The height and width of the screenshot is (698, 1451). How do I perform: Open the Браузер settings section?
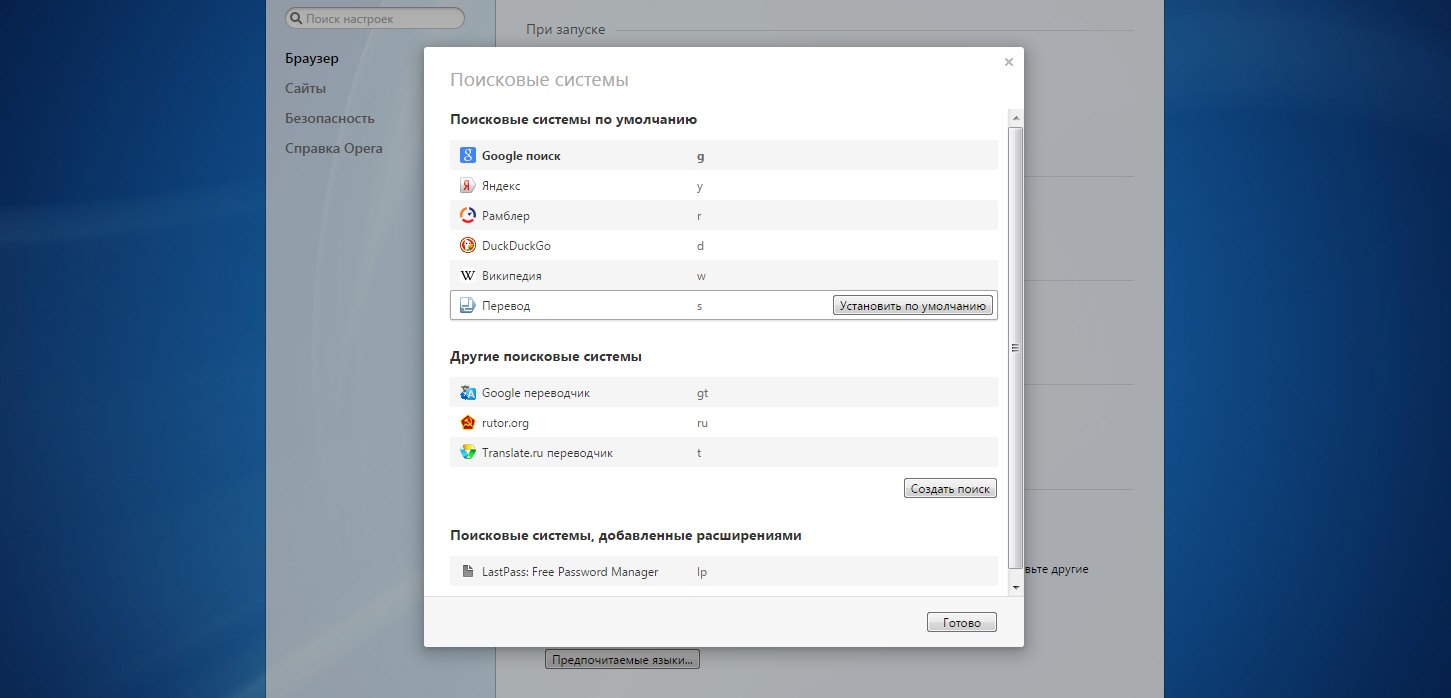(312, 58)
